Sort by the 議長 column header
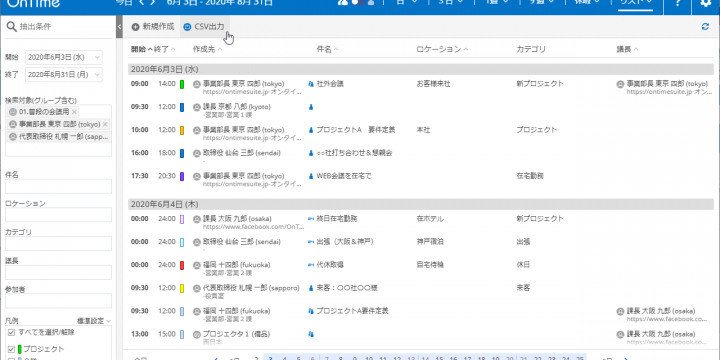720x360 pixels. click(627, 49)
